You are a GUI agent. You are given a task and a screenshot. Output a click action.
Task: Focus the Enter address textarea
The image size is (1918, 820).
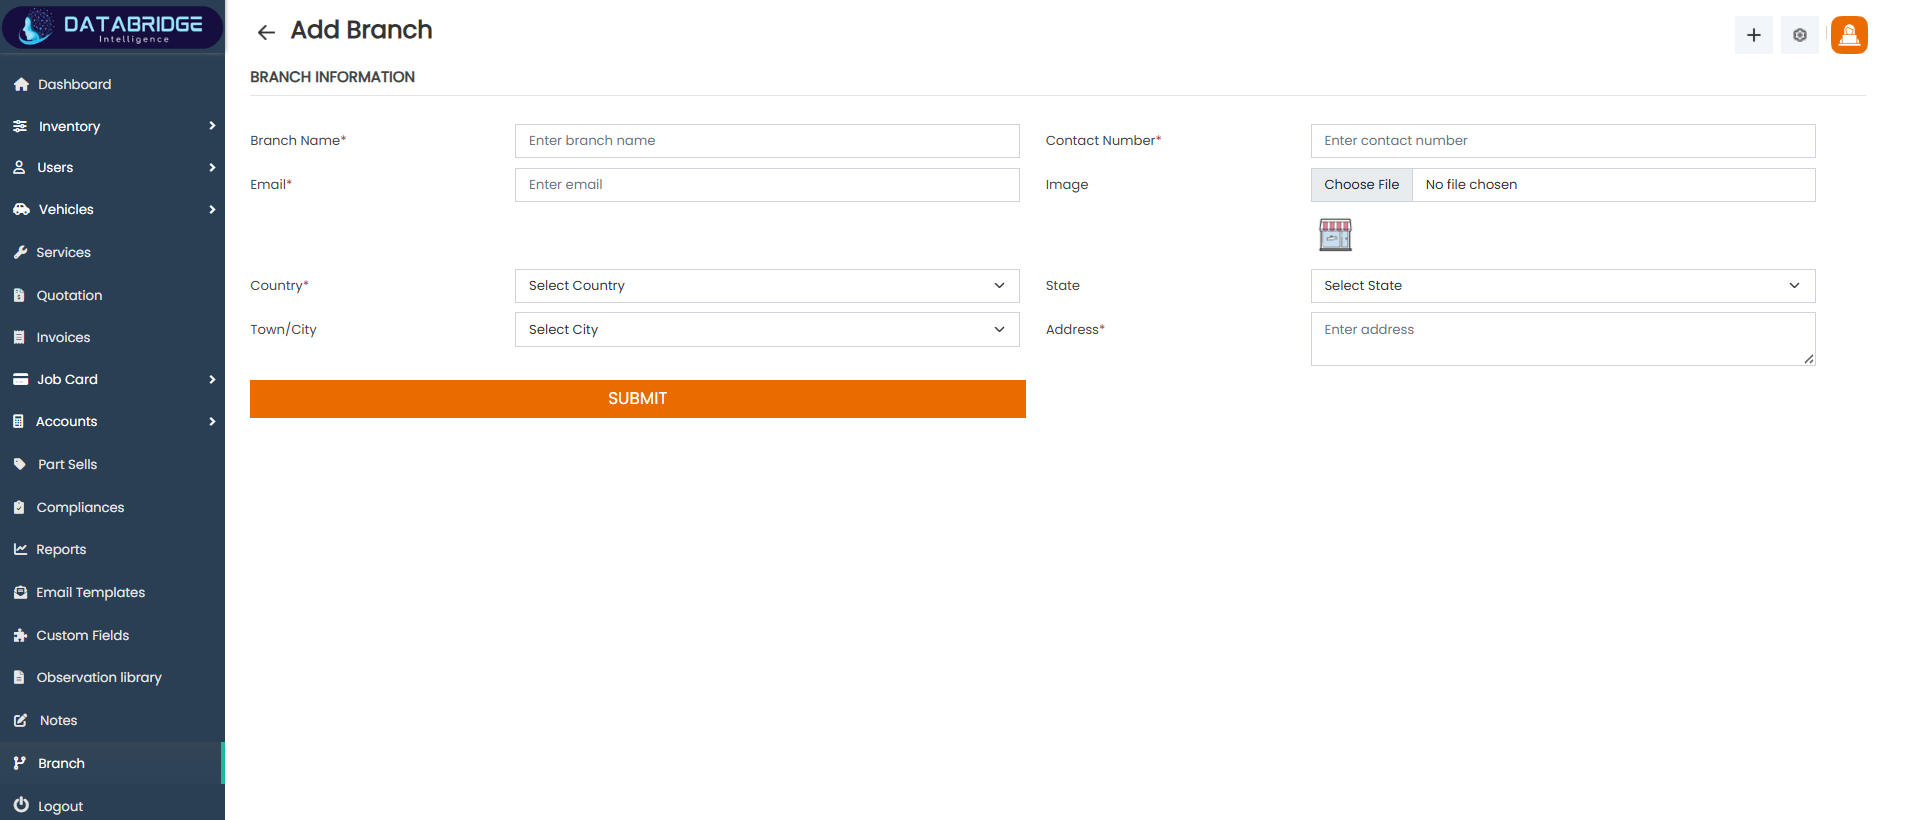tap(1563, 339)
